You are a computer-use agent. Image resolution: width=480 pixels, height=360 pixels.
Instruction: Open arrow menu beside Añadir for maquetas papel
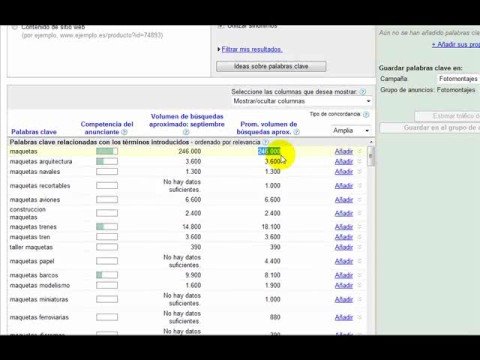[359, 261]
